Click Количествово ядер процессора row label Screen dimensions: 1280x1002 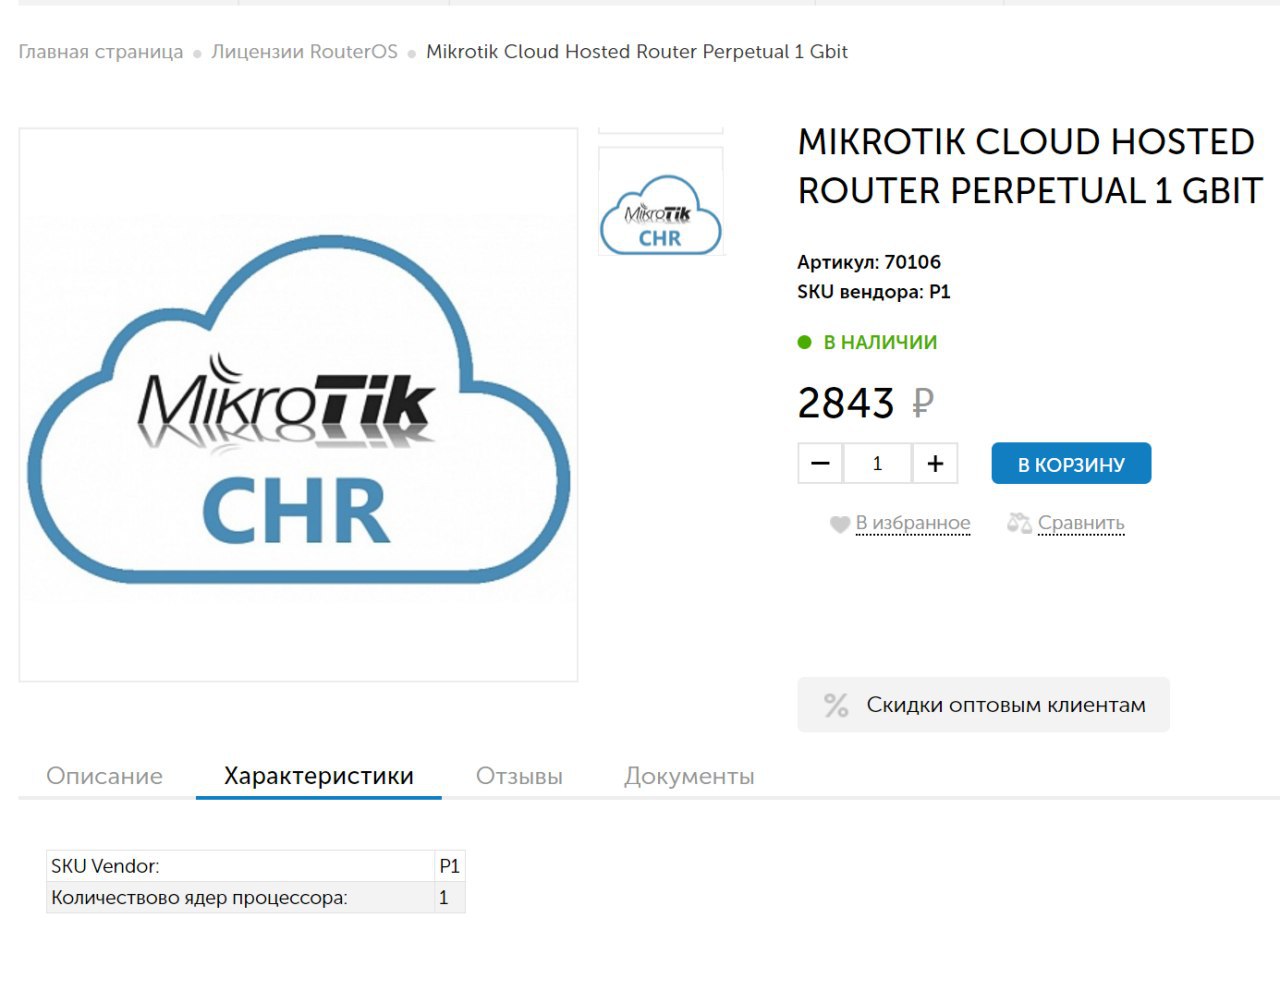[199, 898]
